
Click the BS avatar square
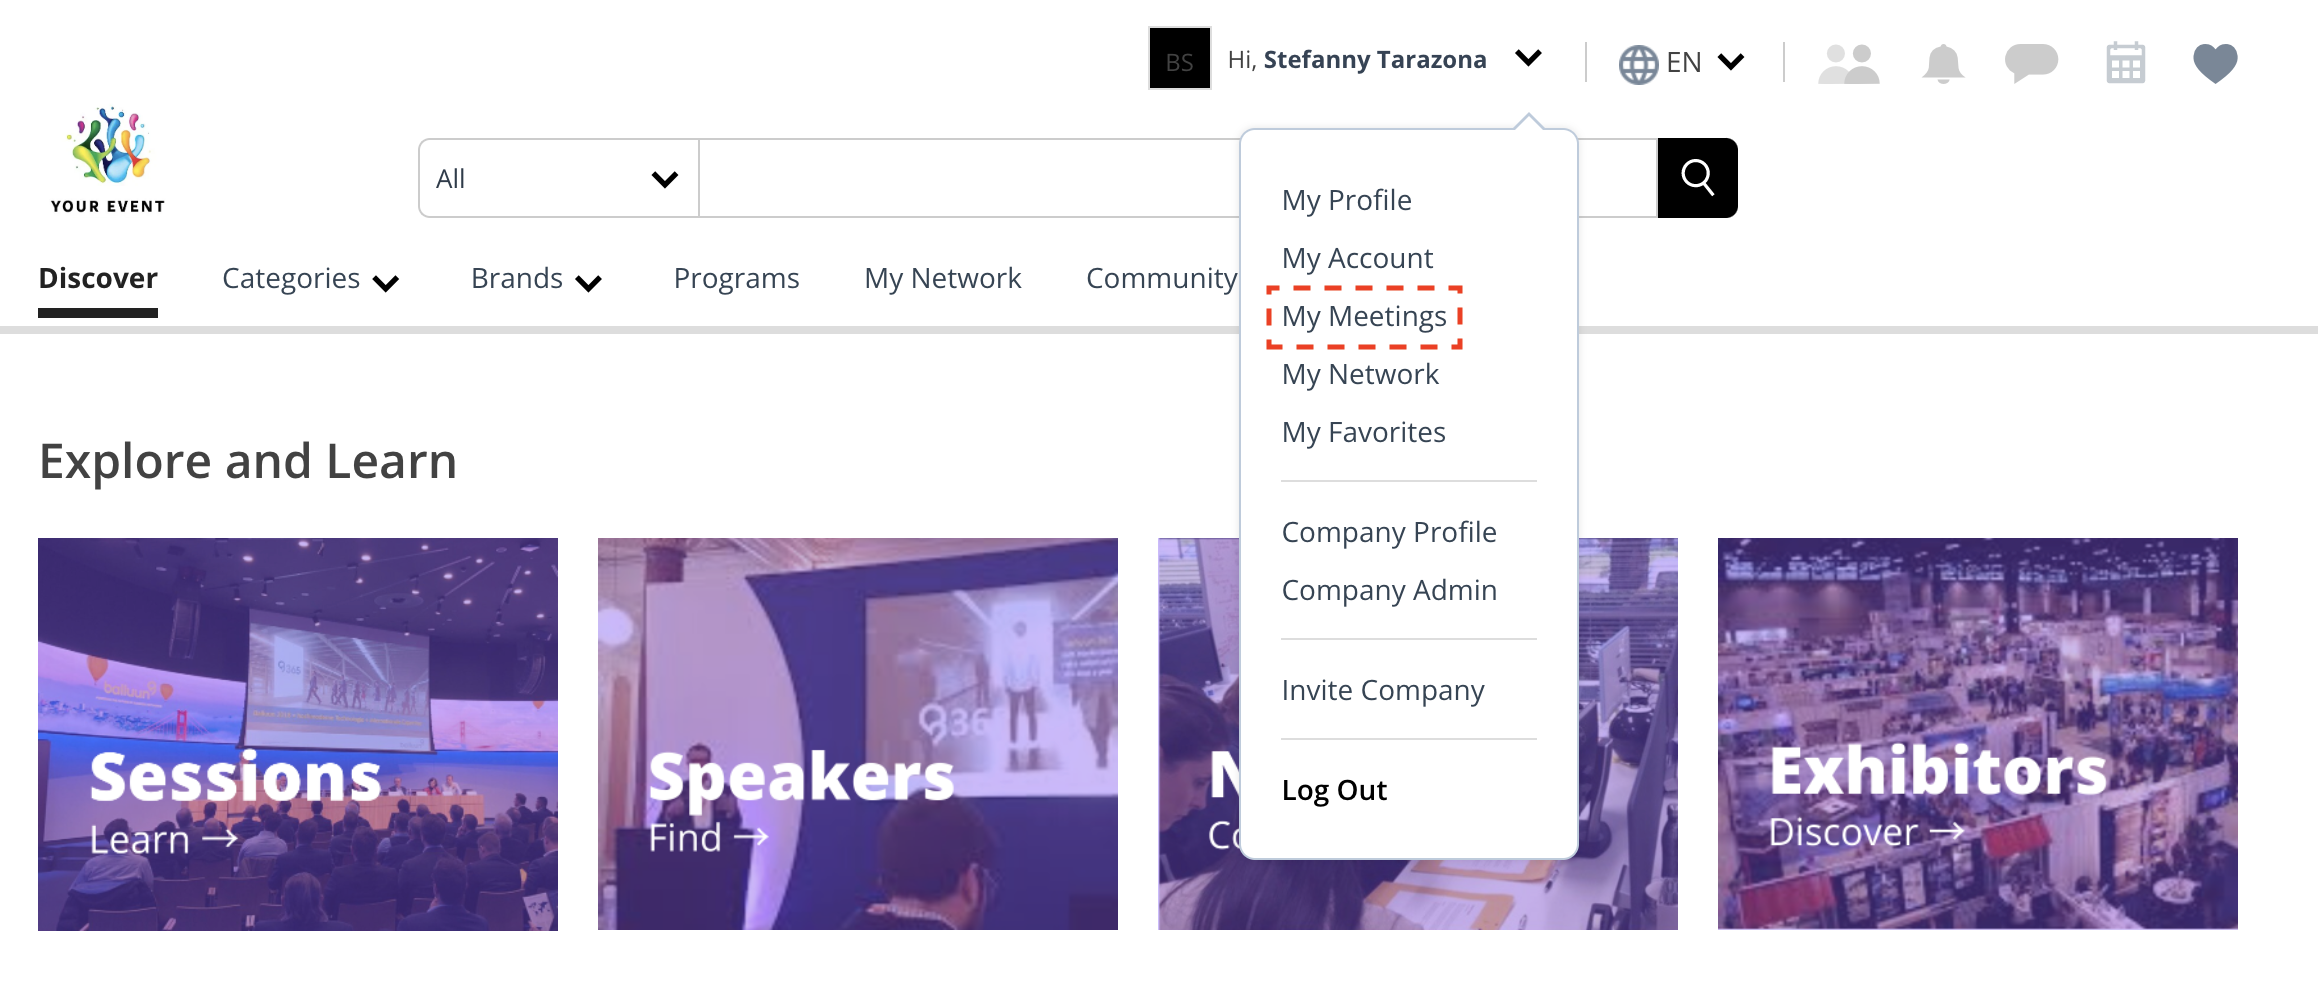pyautogui.click(x=1179, y=58)
